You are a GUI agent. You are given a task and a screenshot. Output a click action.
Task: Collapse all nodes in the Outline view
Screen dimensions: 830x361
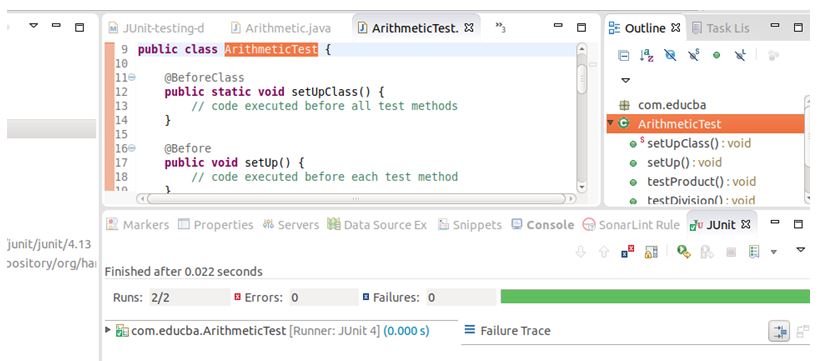coord(624,56)
